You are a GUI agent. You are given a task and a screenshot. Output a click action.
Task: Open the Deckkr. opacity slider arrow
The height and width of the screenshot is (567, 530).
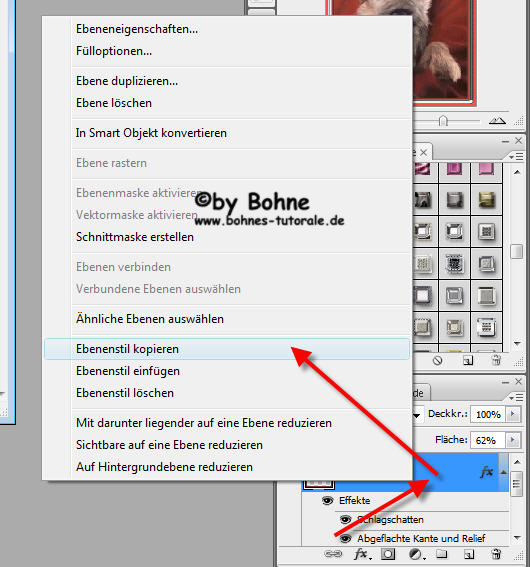pos(513,414)
